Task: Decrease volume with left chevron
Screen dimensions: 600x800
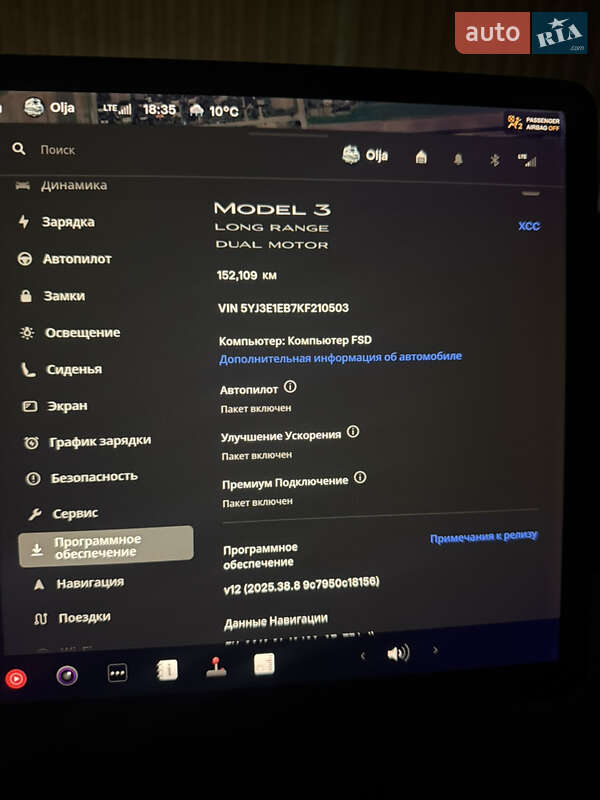Action: click(x=363, y=656)
